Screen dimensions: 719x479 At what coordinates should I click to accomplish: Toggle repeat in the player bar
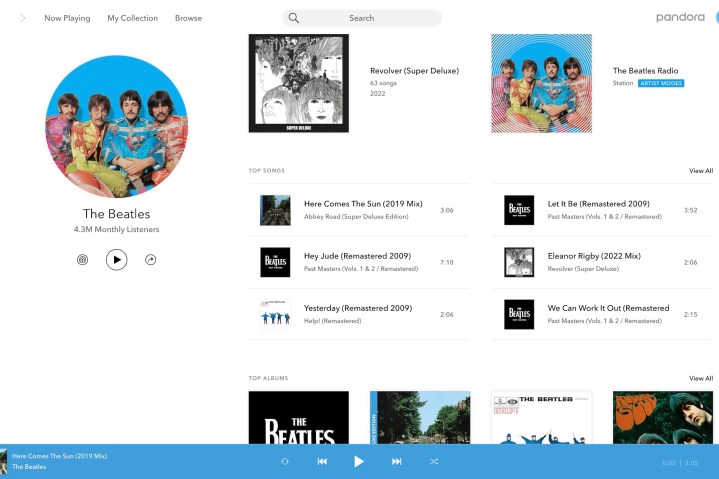pyautogui.click(x=285, y=461)
